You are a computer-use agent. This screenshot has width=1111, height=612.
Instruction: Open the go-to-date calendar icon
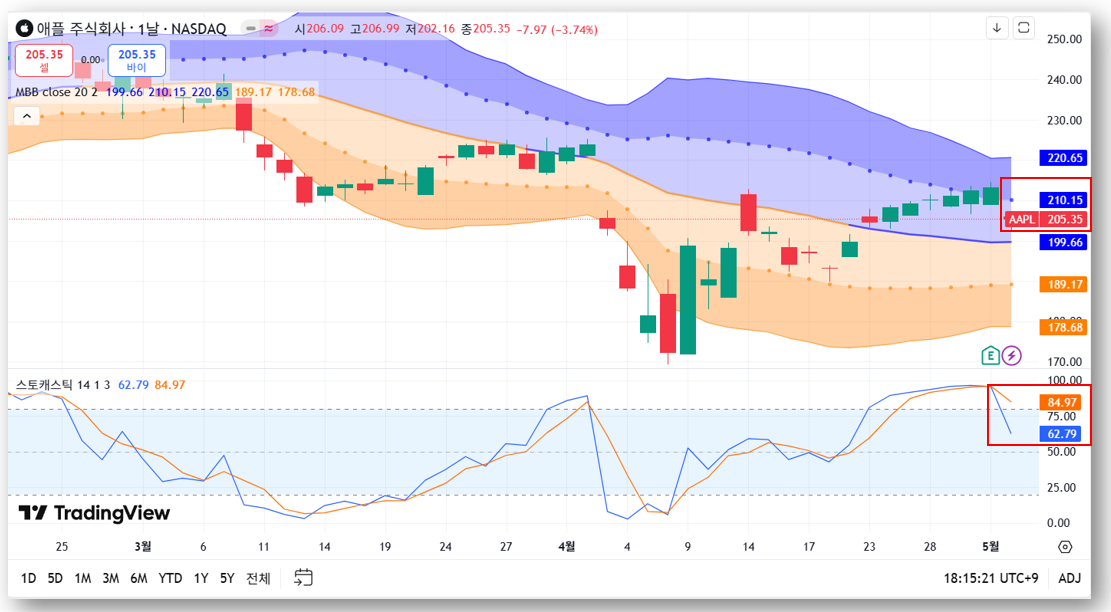tap(303, 578)
